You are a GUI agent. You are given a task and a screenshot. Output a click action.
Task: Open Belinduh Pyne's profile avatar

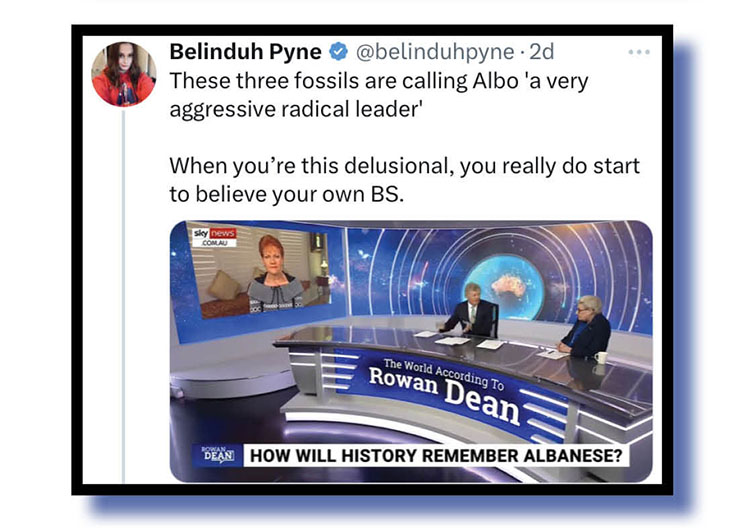[124, 74]
